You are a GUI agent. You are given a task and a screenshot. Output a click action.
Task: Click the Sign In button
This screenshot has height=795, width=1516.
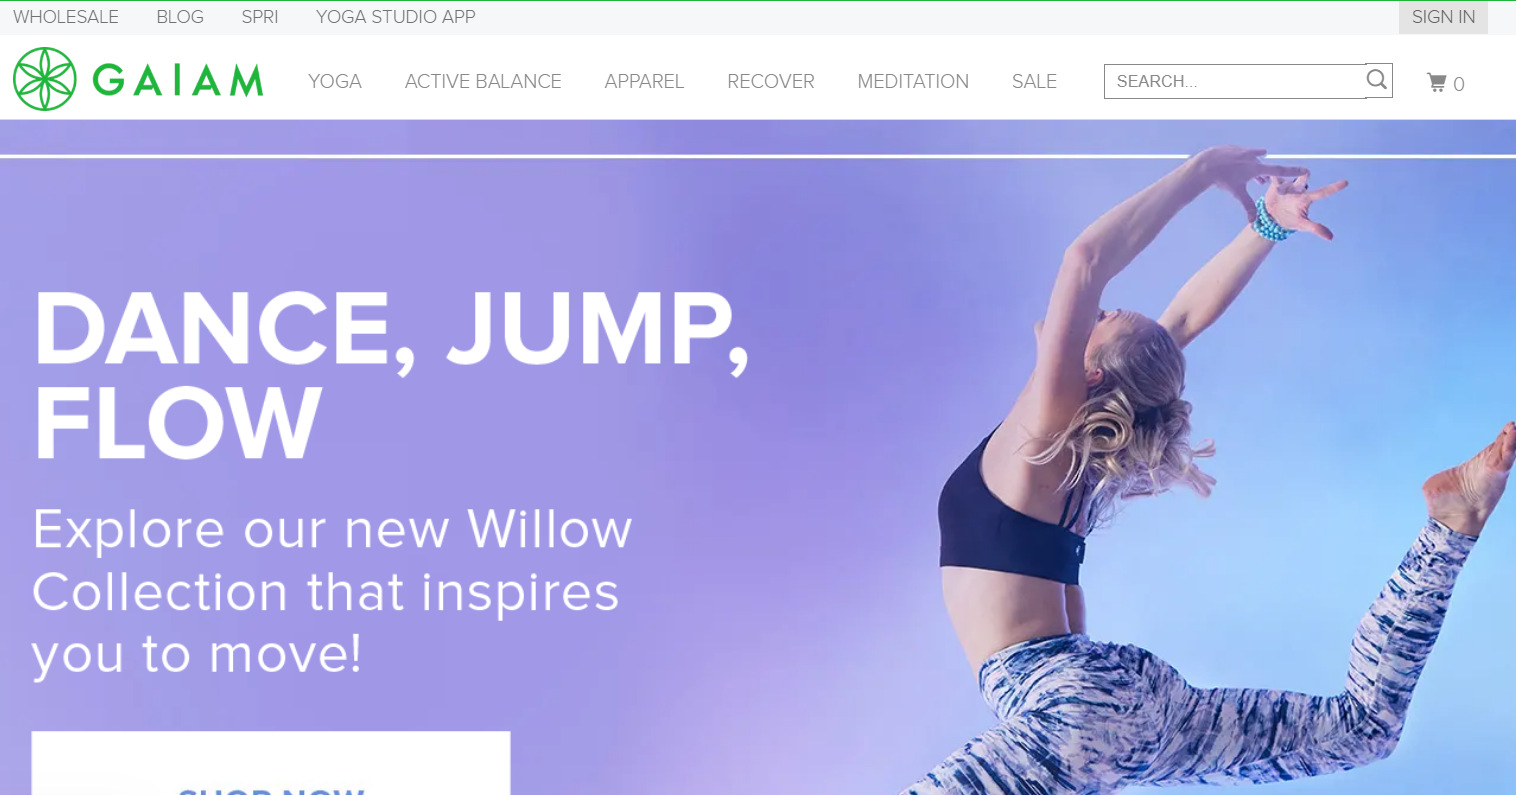[x=1443, y=17]
